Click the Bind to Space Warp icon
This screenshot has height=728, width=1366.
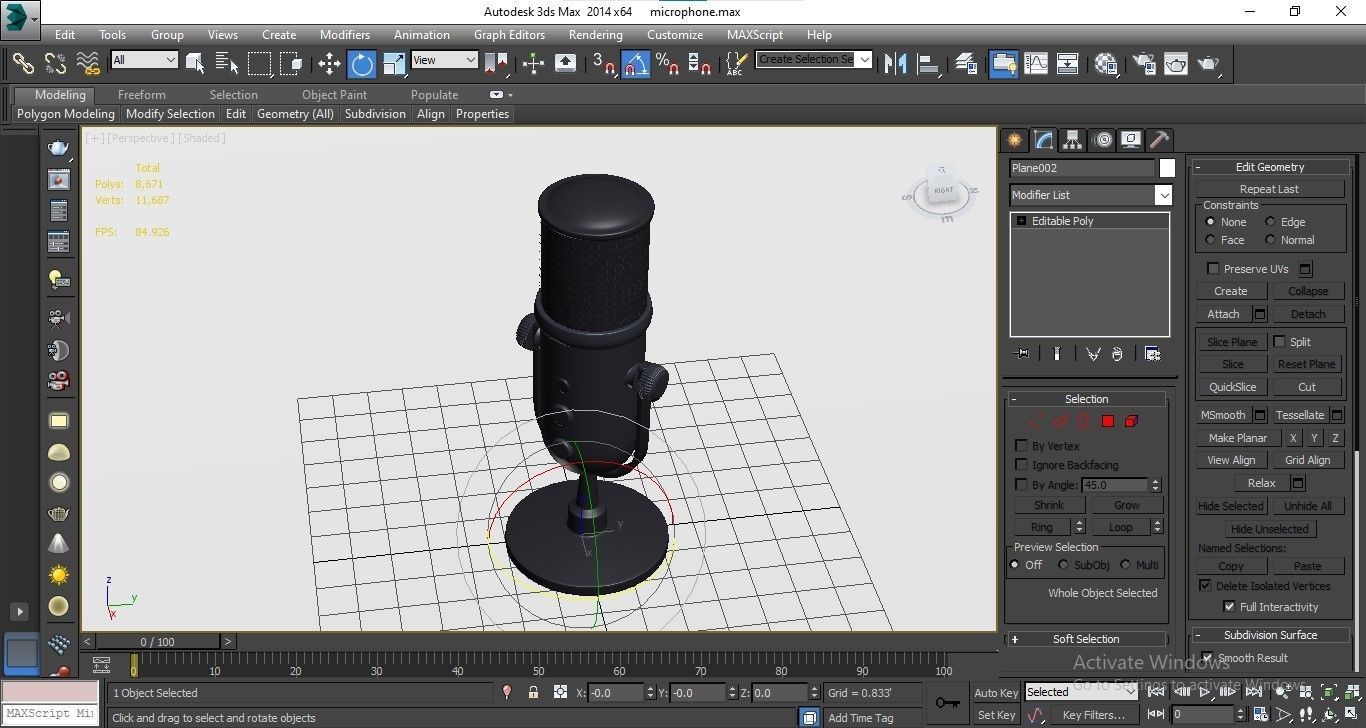click(88, 63)
